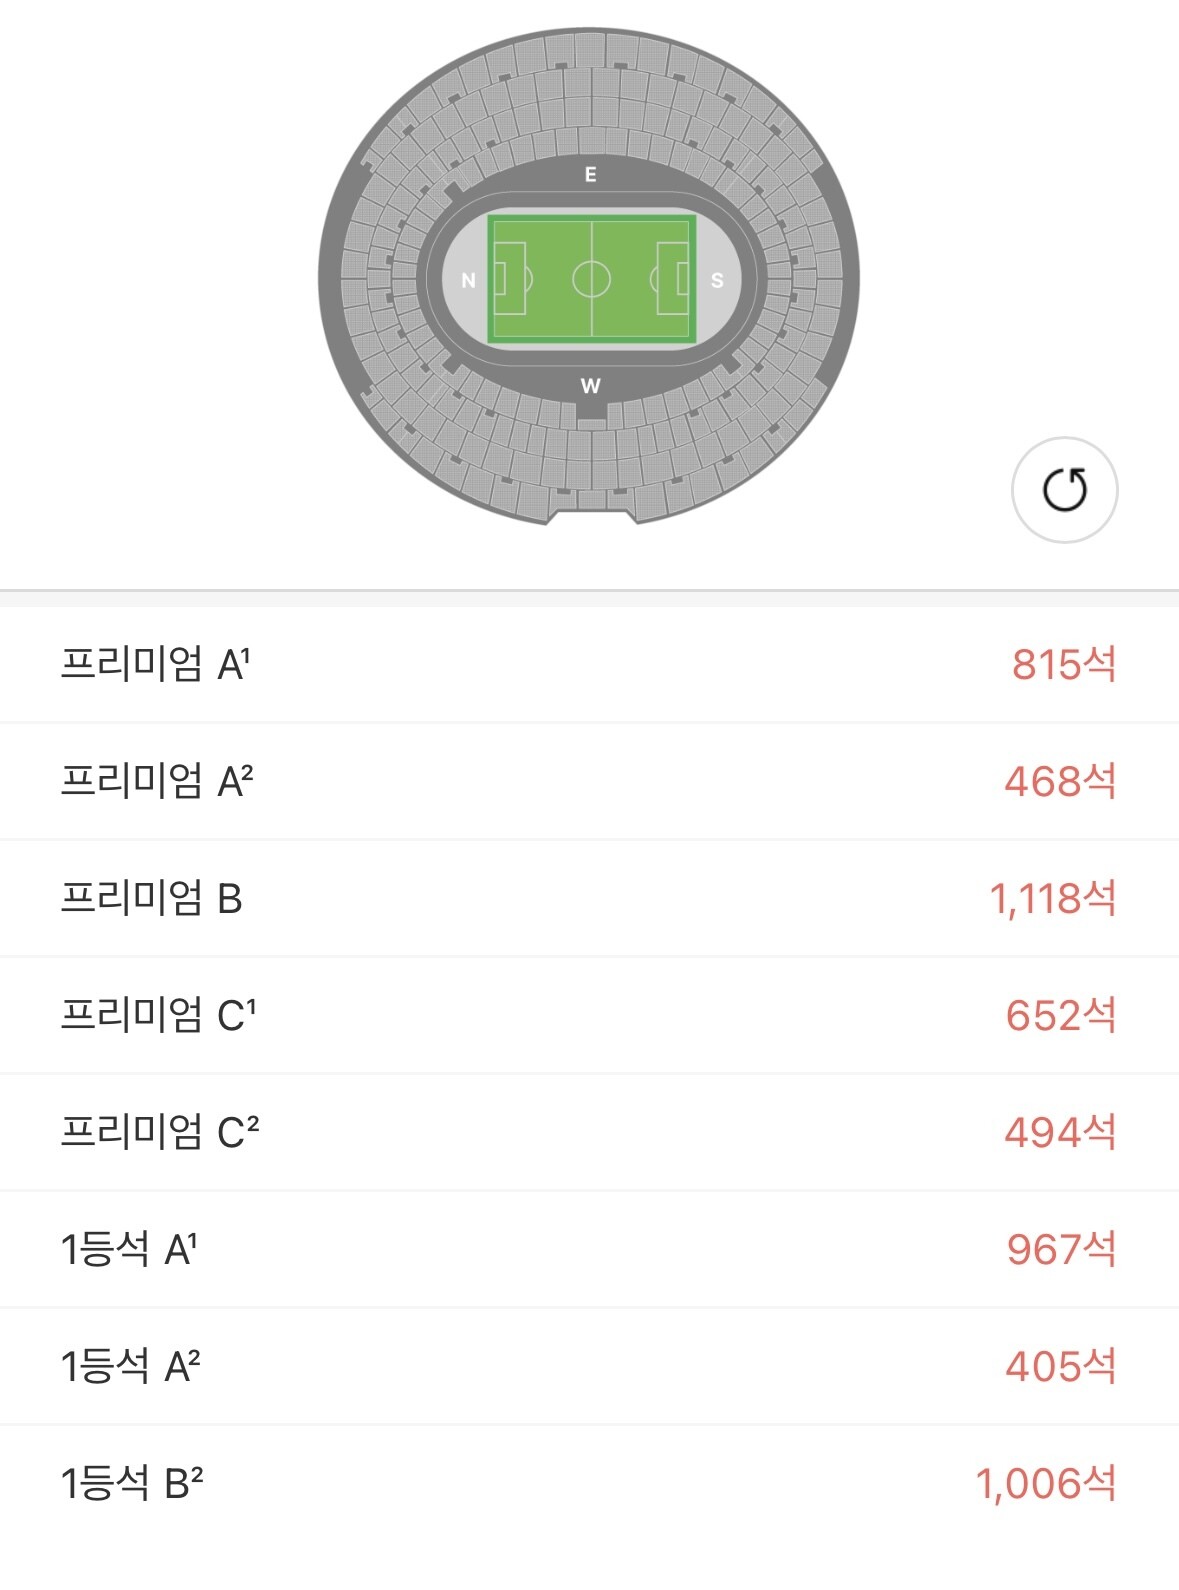Open the 프리미엄 A² seat grade row

coord(589,781)
